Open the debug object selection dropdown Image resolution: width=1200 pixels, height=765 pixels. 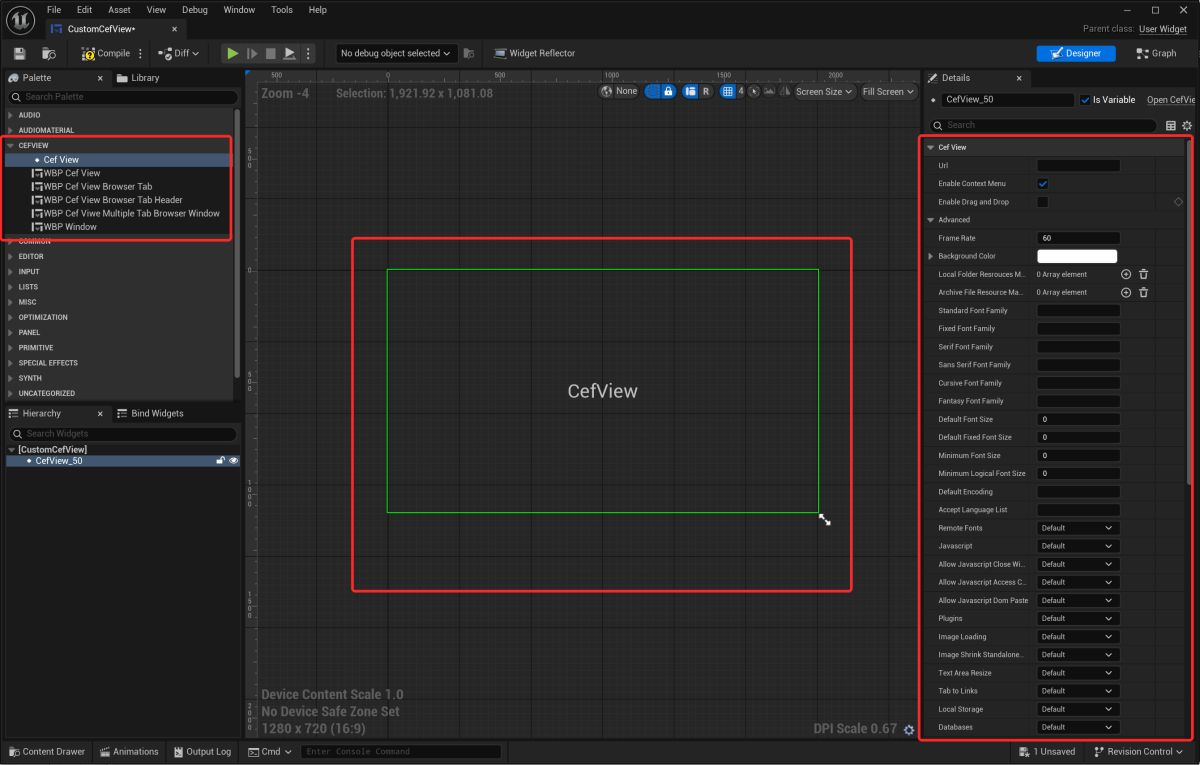(x=395, y=53)
